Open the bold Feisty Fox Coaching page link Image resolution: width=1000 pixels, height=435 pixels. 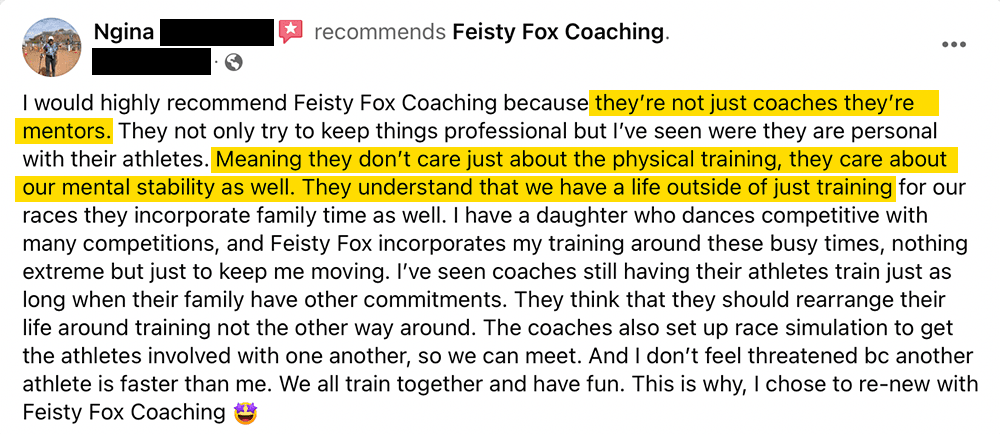[x=558, y=32]
